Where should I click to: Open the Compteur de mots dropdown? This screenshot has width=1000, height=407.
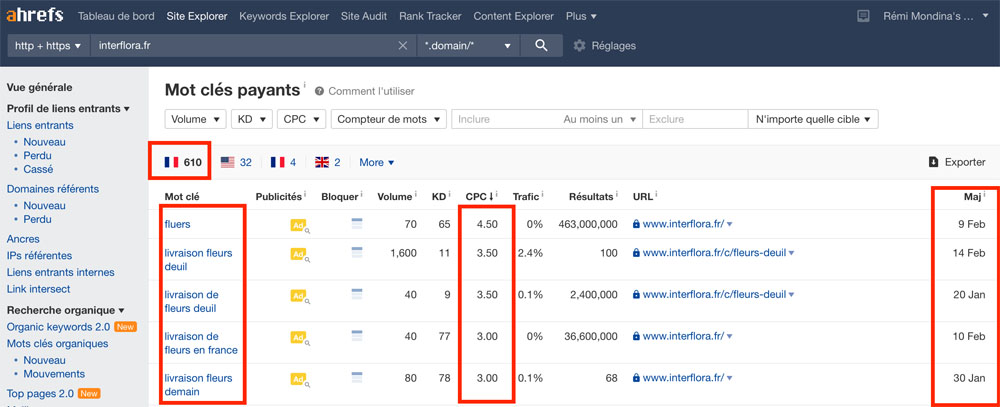tap(388, 119)
